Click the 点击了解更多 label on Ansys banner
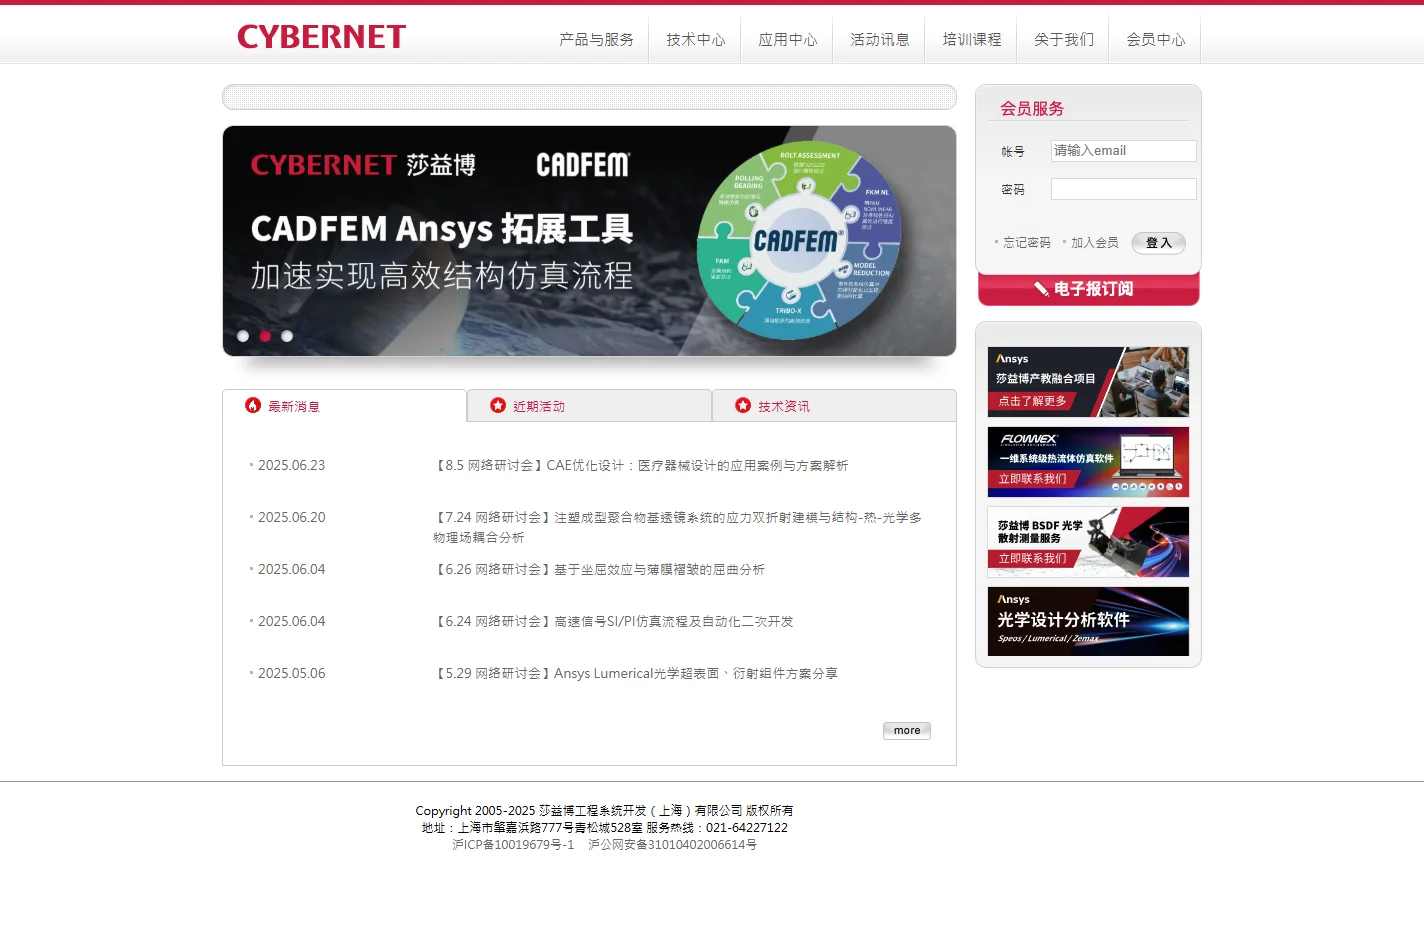Screen dimensions: 1424x933 click(x=1032, y=401)
